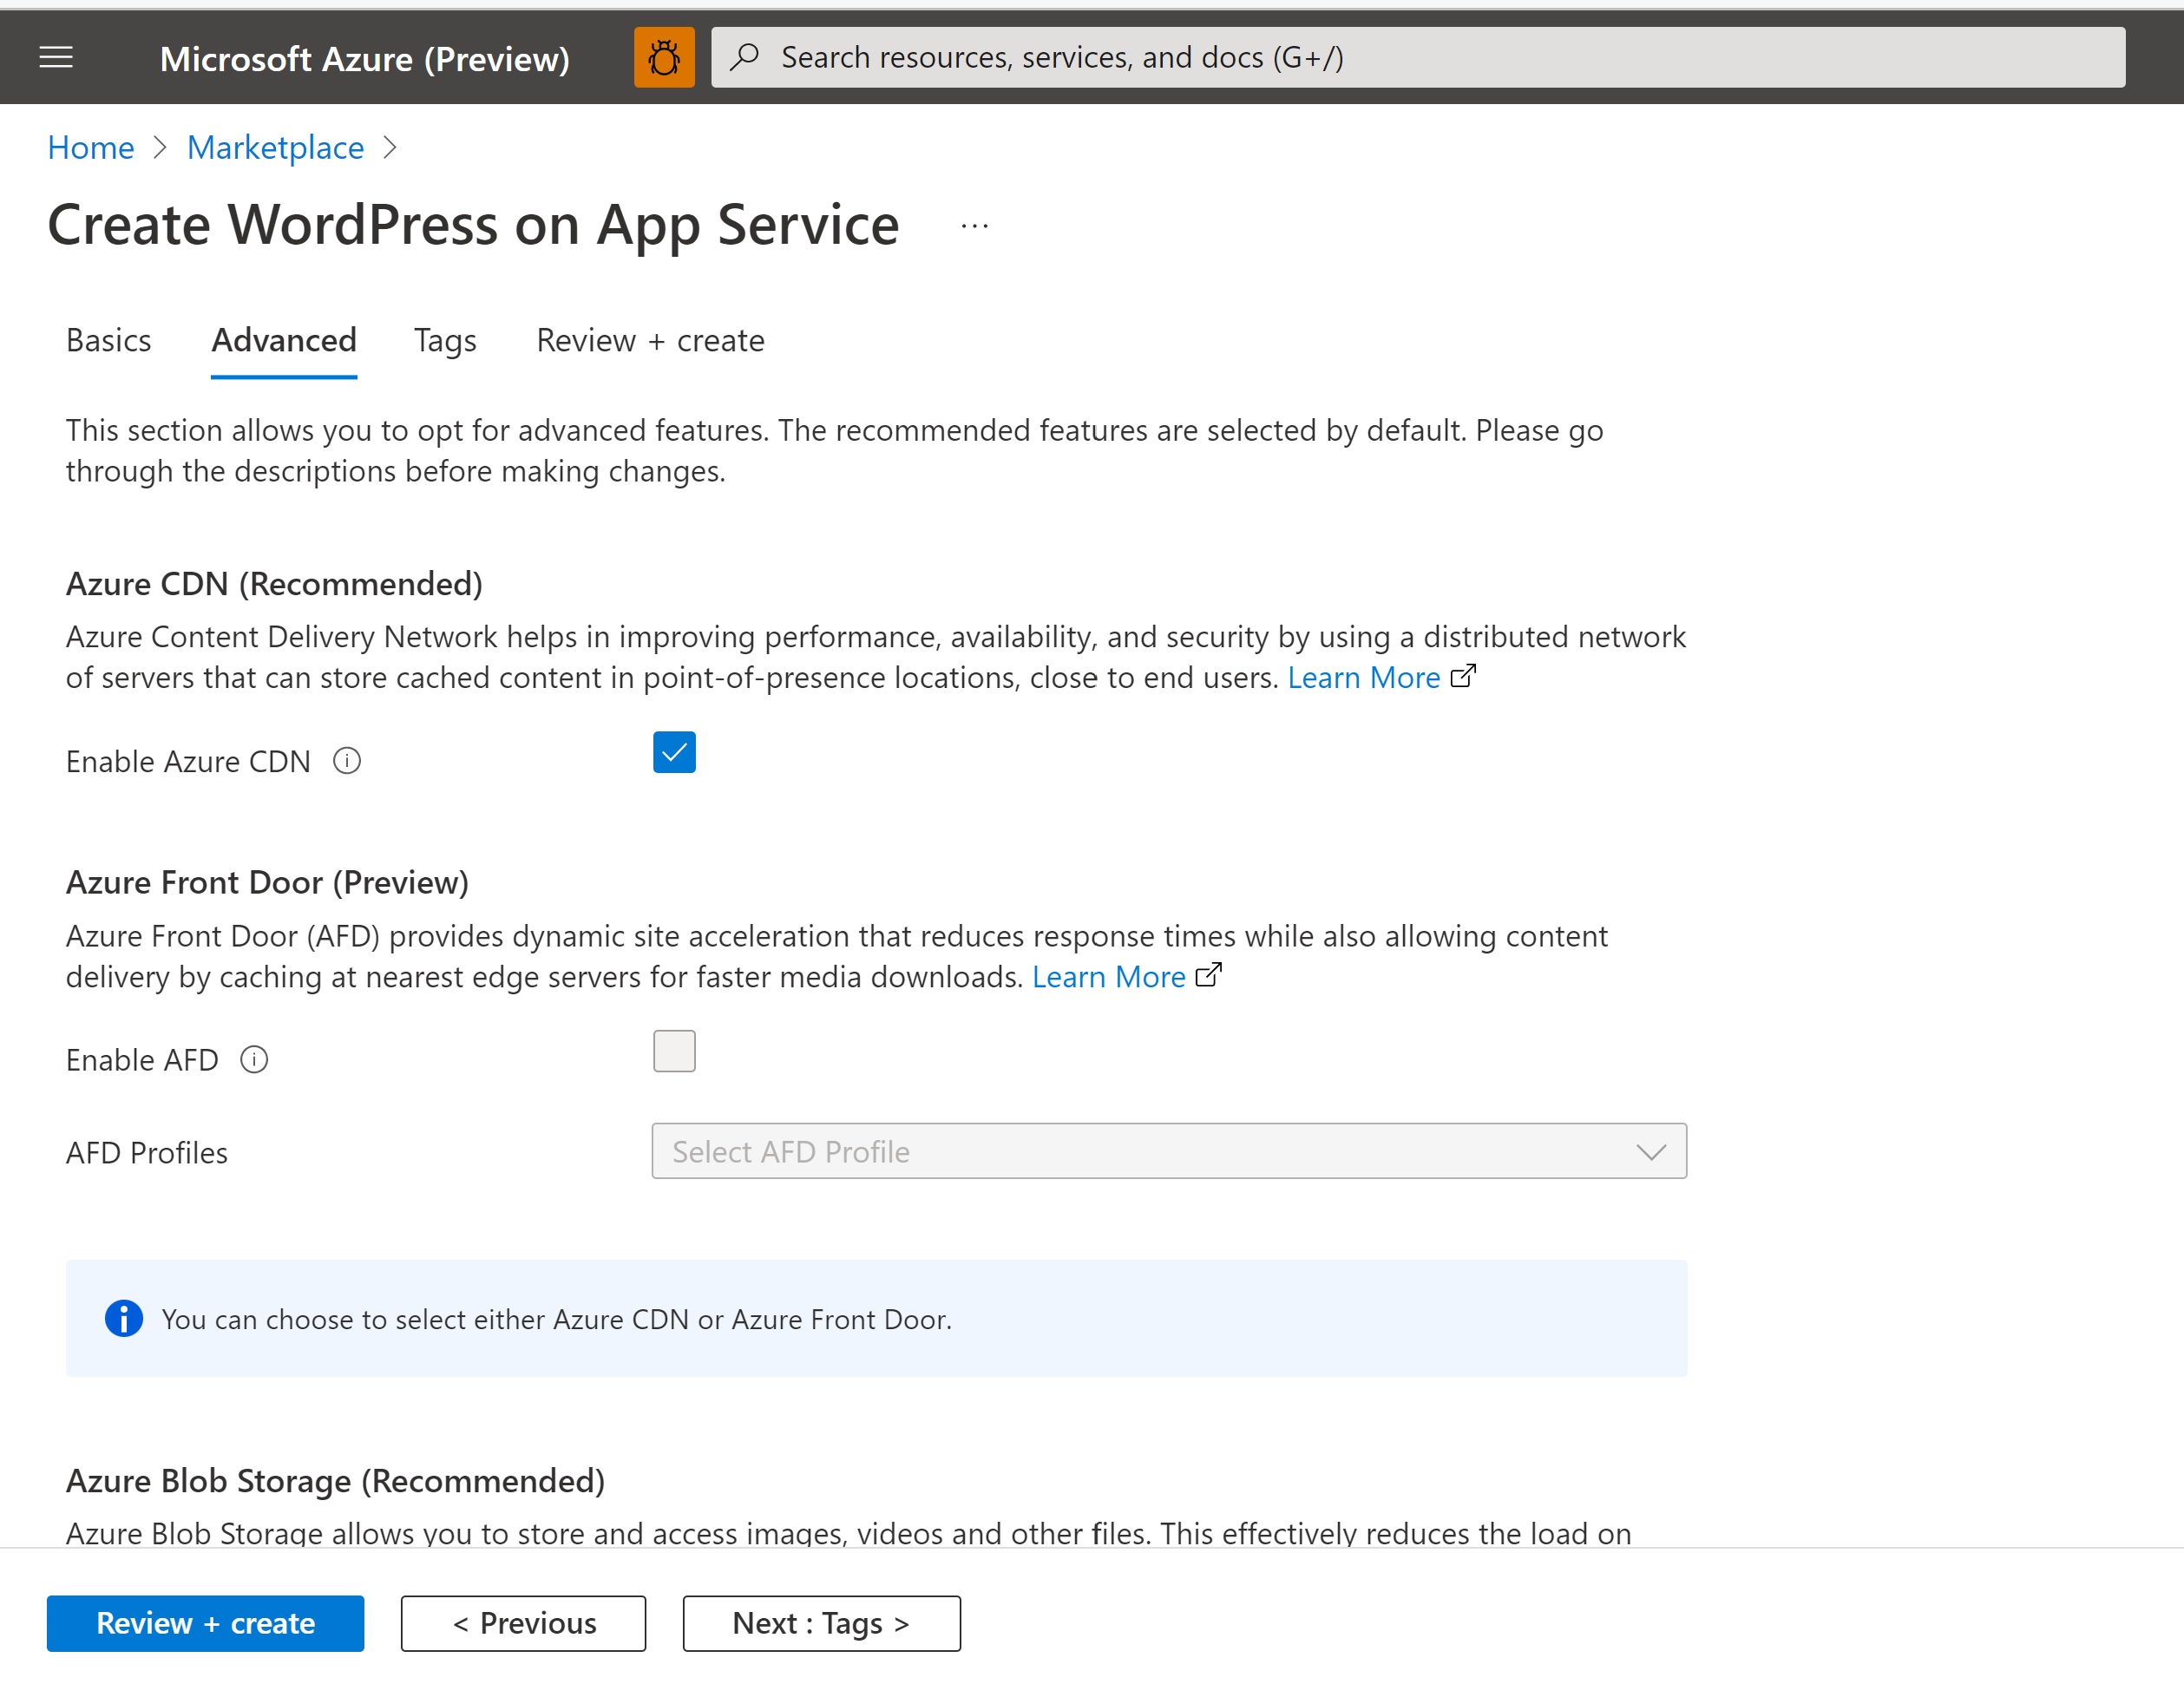Viewport: 2184px width, 1697px height.
Task: Click the search magnifier icon
Action: click(744, 57)
